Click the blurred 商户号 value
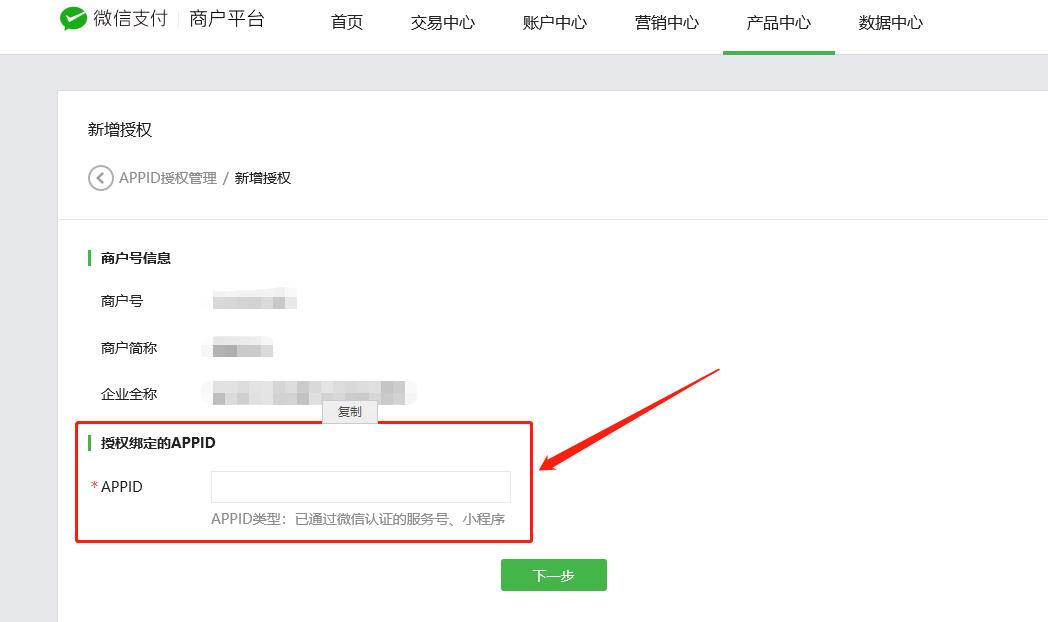 [255, 299]
